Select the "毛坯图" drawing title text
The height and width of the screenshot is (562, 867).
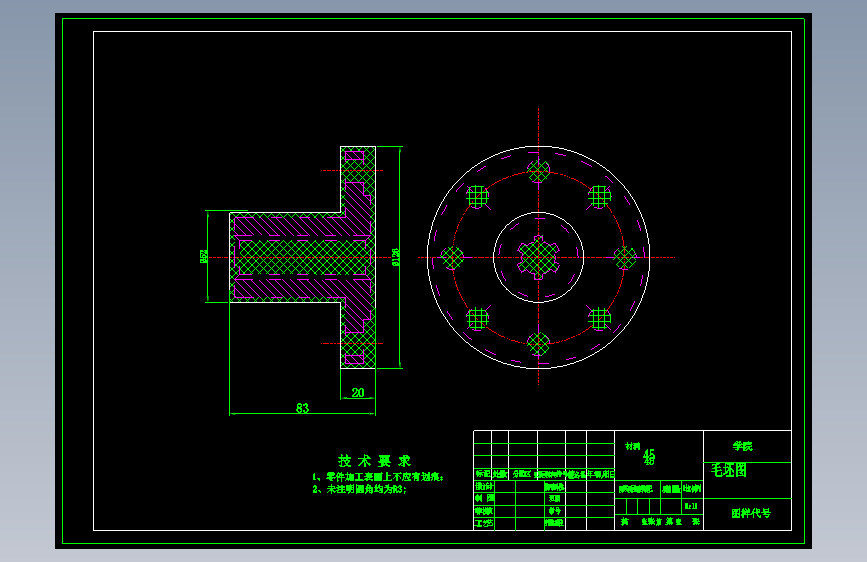point(729,470)
